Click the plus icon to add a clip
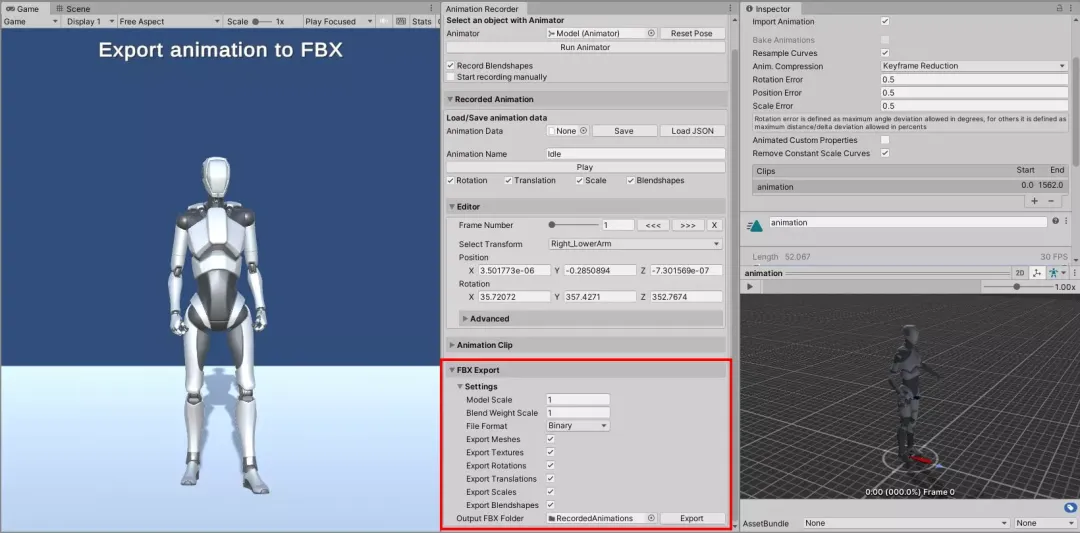The image size is (1080, 533). [1035, 200]
